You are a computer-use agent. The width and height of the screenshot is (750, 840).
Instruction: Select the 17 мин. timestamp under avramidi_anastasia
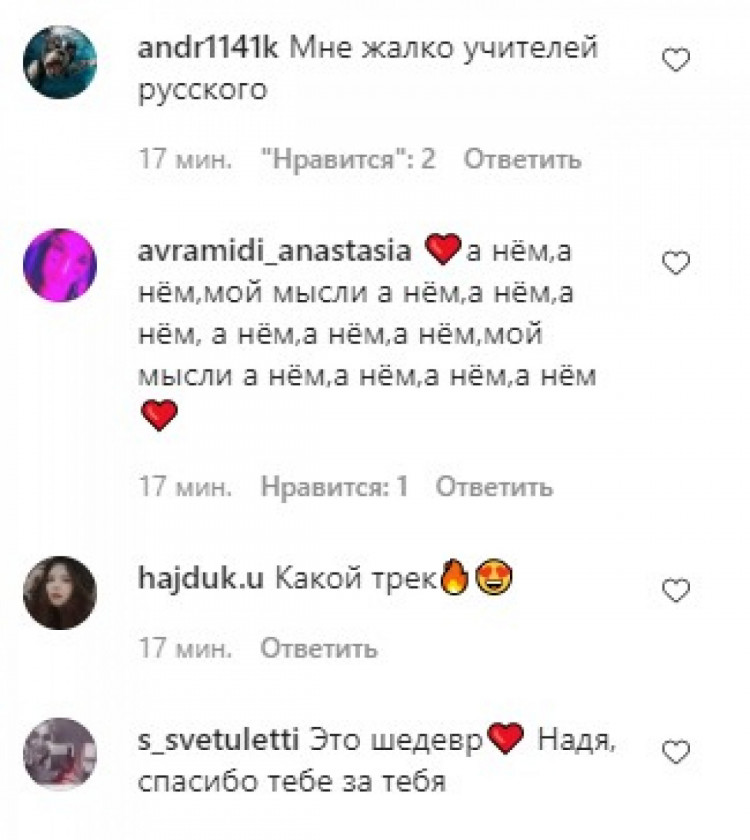[x=185, y=487]
